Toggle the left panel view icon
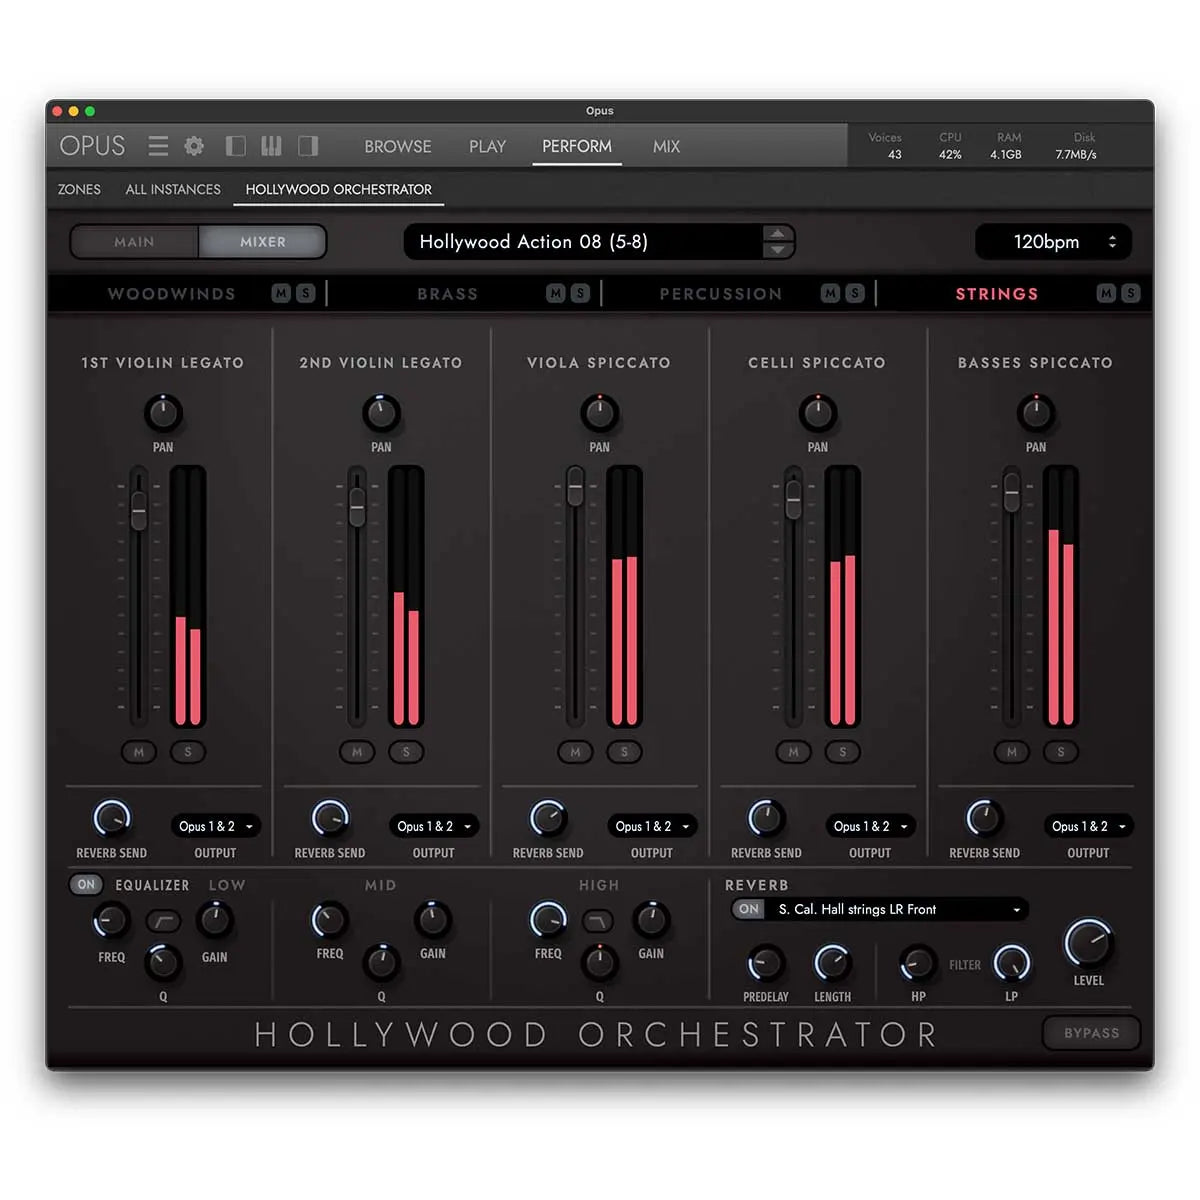Image resolution: width=1200 pixels, height=1200 pixels. (x=236, y=146)
